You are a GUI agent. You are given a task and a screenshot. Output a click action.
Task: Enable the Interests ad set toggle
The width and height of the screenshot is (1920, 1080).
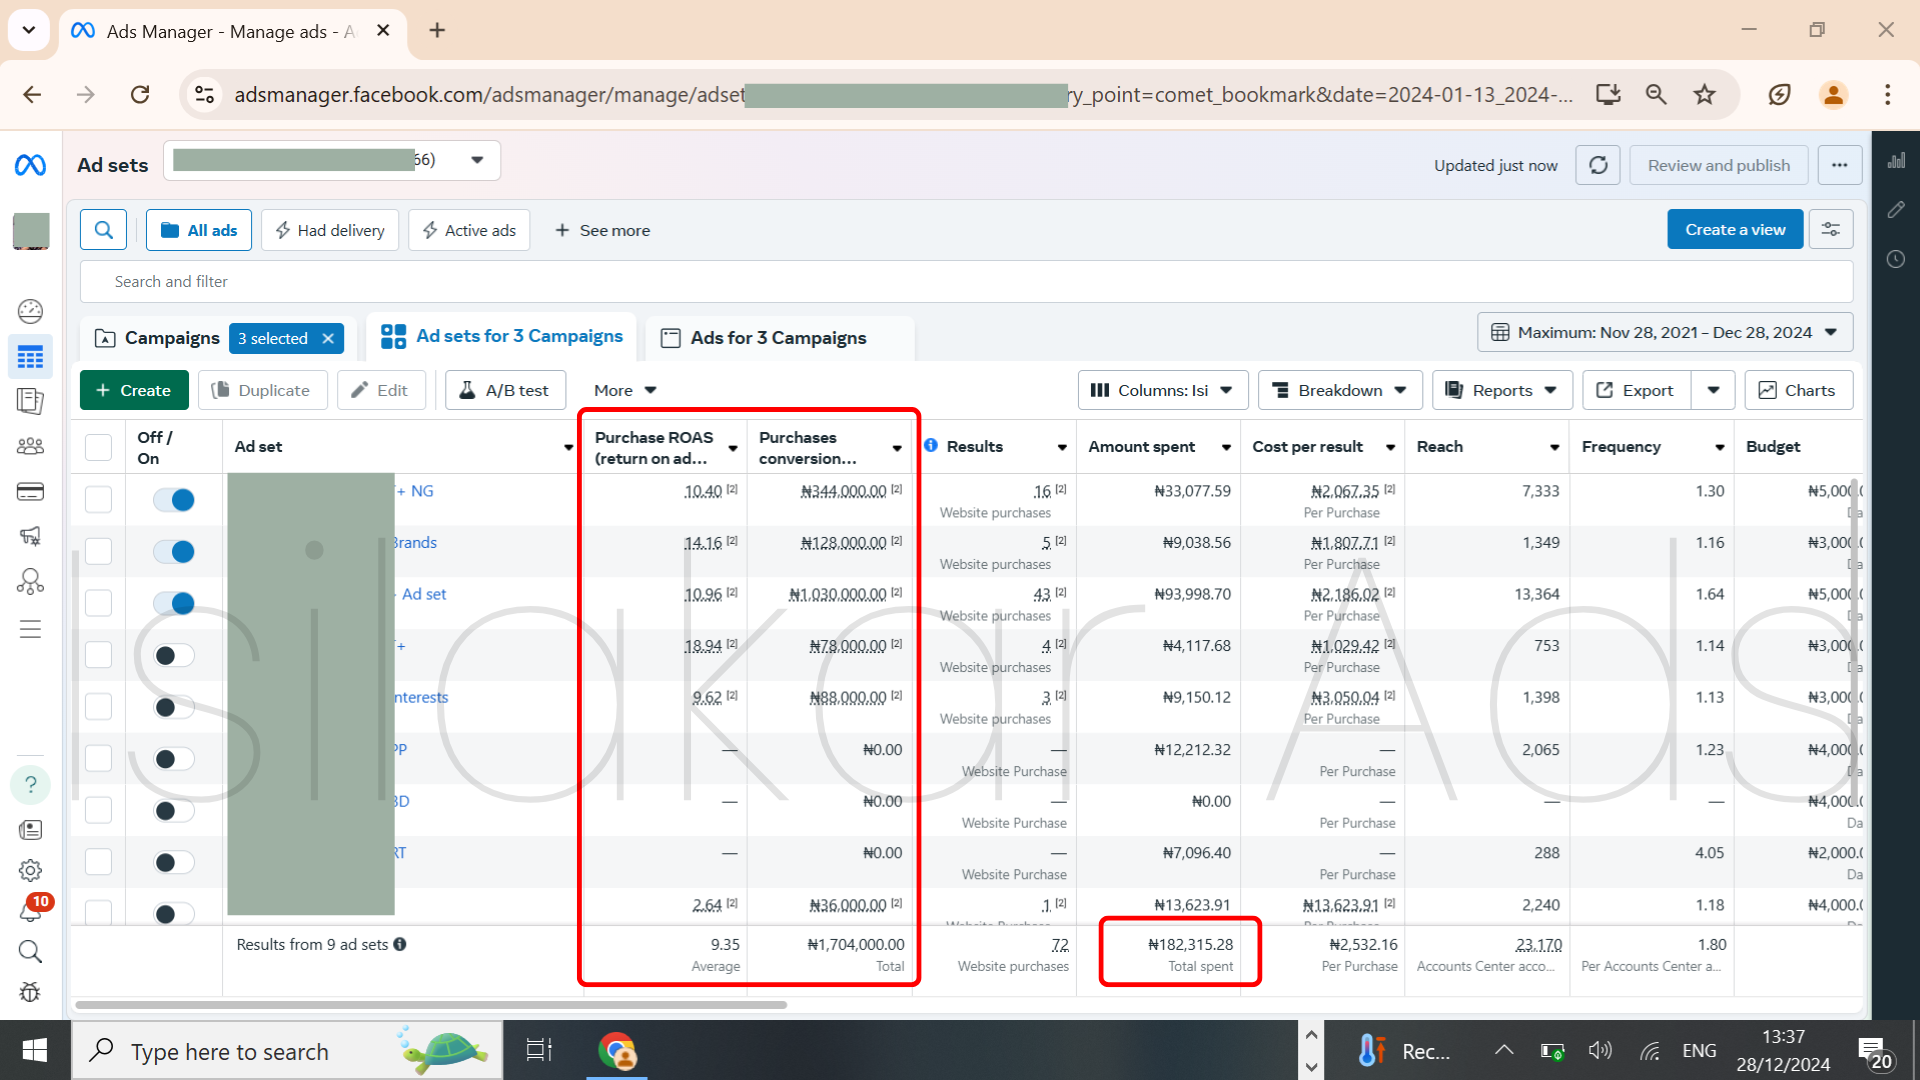point(174,707)
